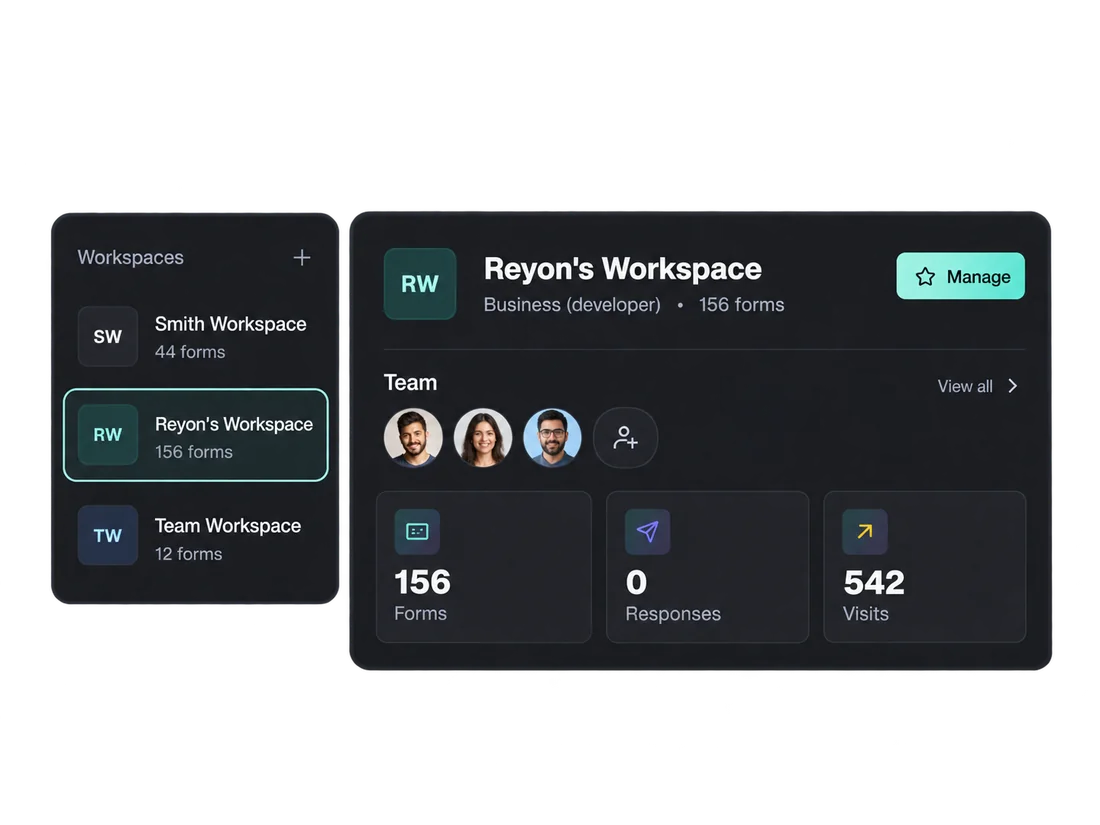
Task: Click the 156 forms text in header
Action: (742, 304)
